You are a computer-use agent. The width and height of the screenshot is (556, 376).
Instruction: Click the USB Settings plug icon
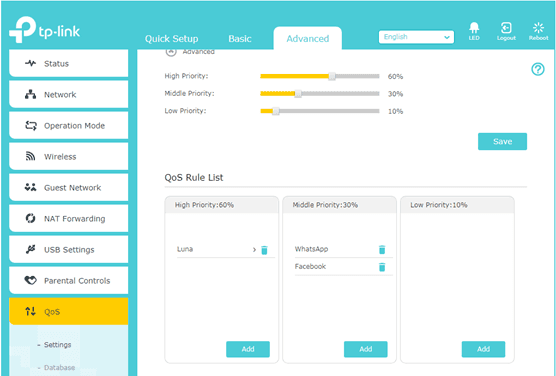click(x=30, y=249)
